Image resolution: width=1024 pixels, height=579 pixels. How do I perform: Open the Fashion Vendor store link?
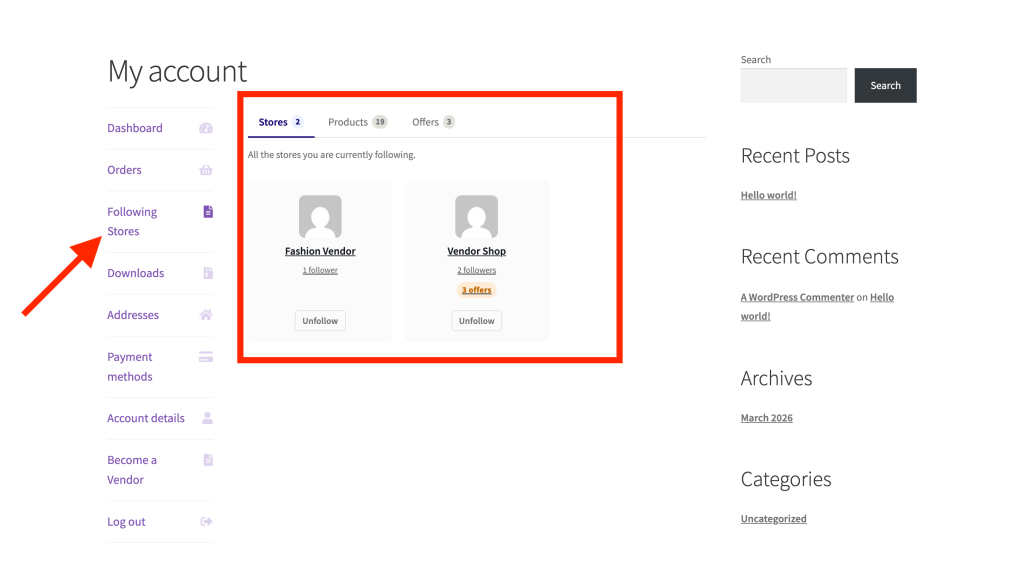pyautogui.click(x=320, y=251)
